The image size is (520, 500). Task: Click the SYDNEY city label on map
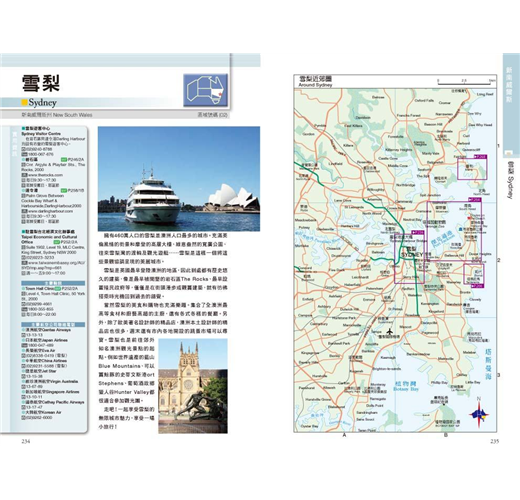coord(412,255)
